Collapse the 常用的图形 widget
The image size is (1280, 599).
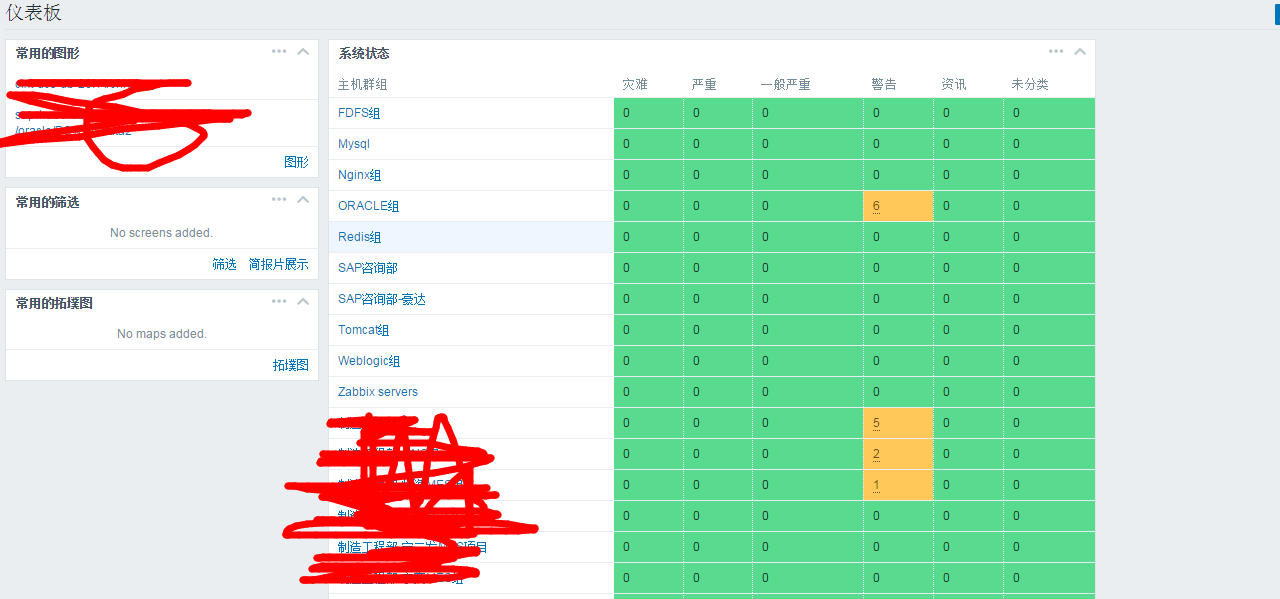point(303,52)
